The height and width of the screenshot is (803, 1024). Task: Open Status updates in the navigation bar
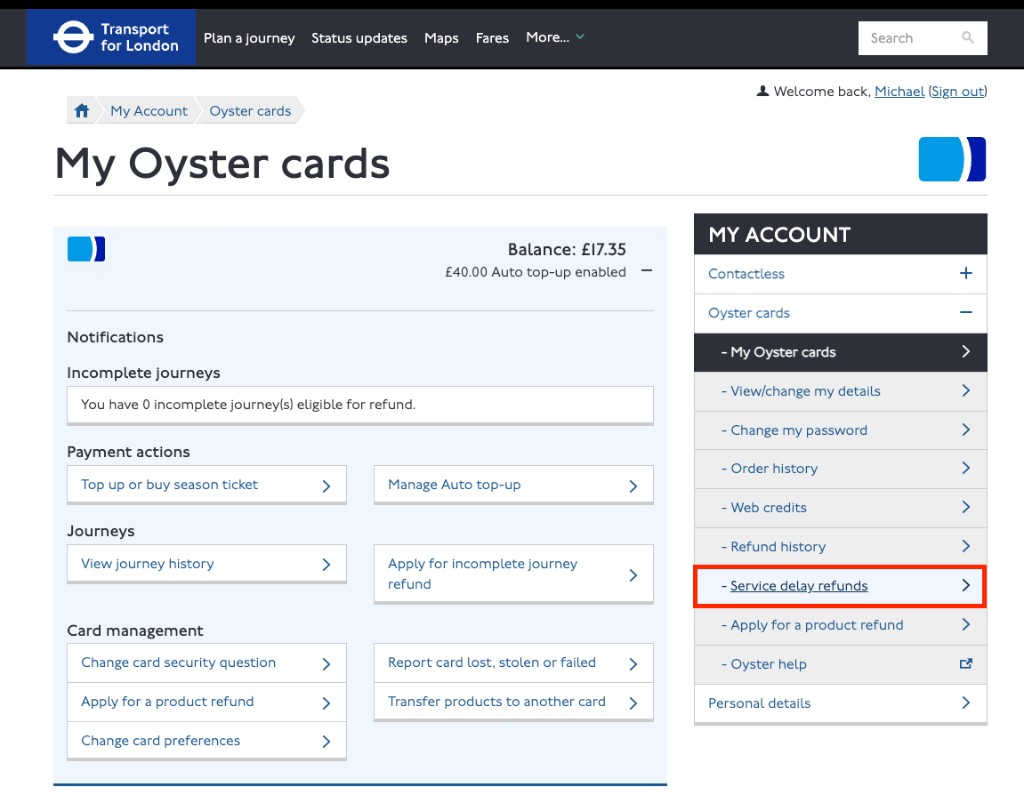(x=359, y=38)
